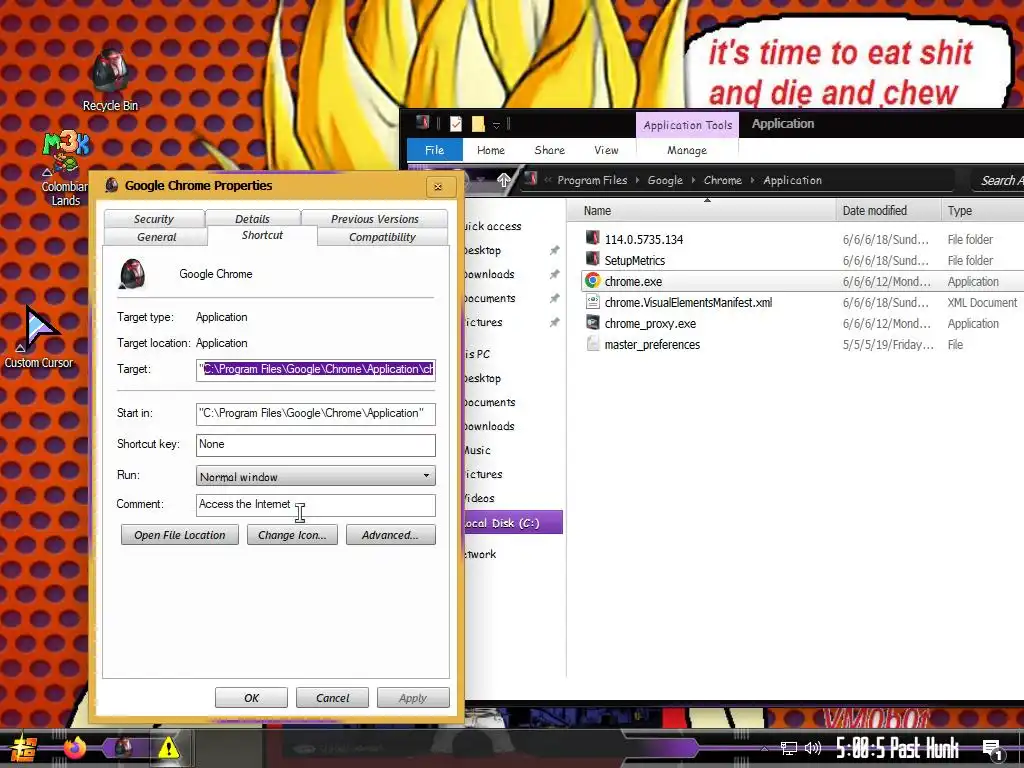Click the Comment input field
1024x768 pixels.
pos(315,505)
